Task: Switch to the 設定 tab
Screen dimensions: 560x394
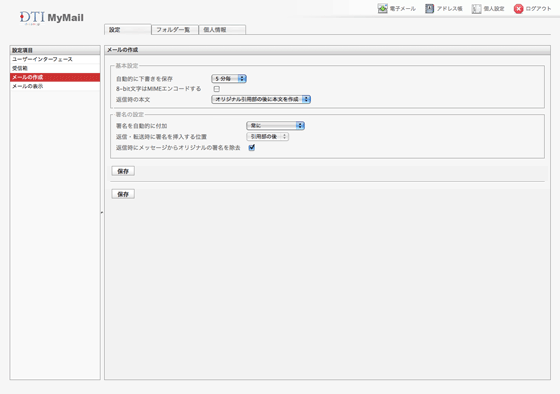Action: 128,30
